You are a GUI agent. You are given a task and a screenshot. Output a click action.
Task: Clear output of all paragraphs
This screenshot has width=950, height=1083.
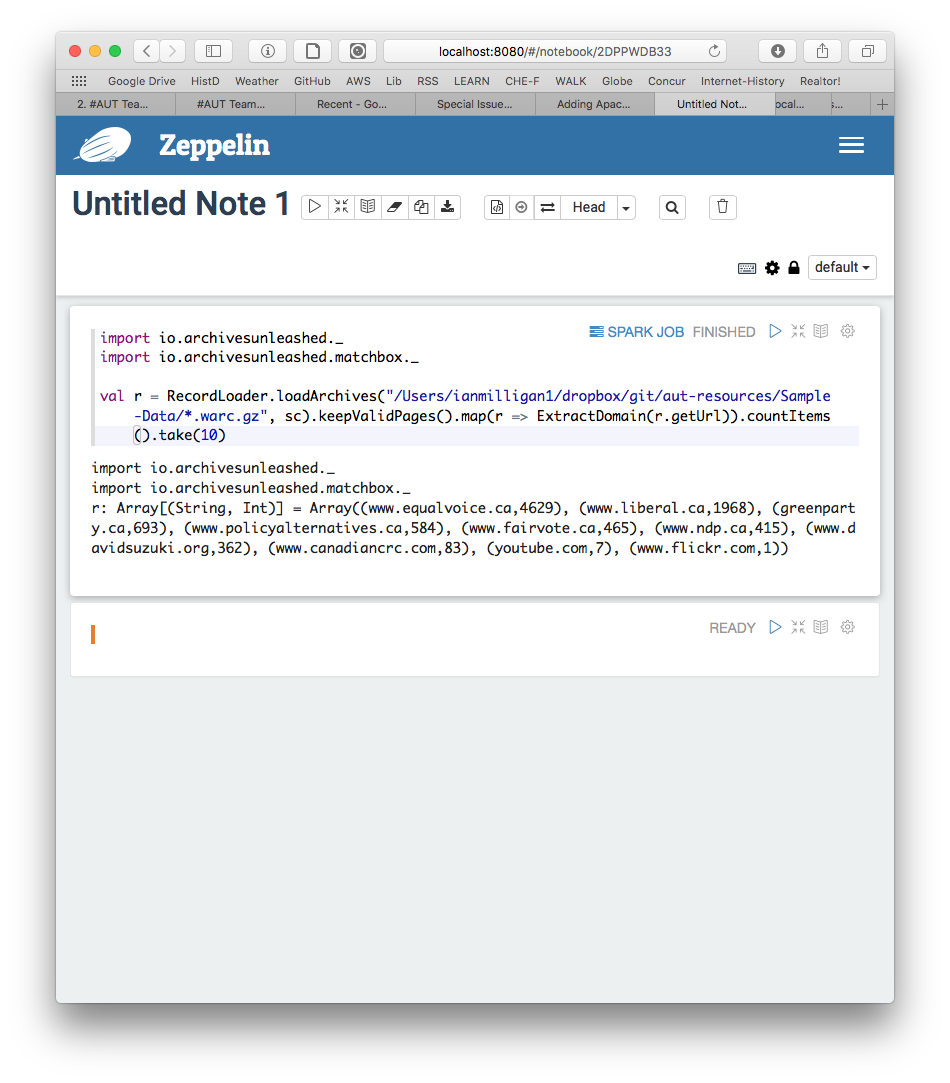tap(394, 206)
